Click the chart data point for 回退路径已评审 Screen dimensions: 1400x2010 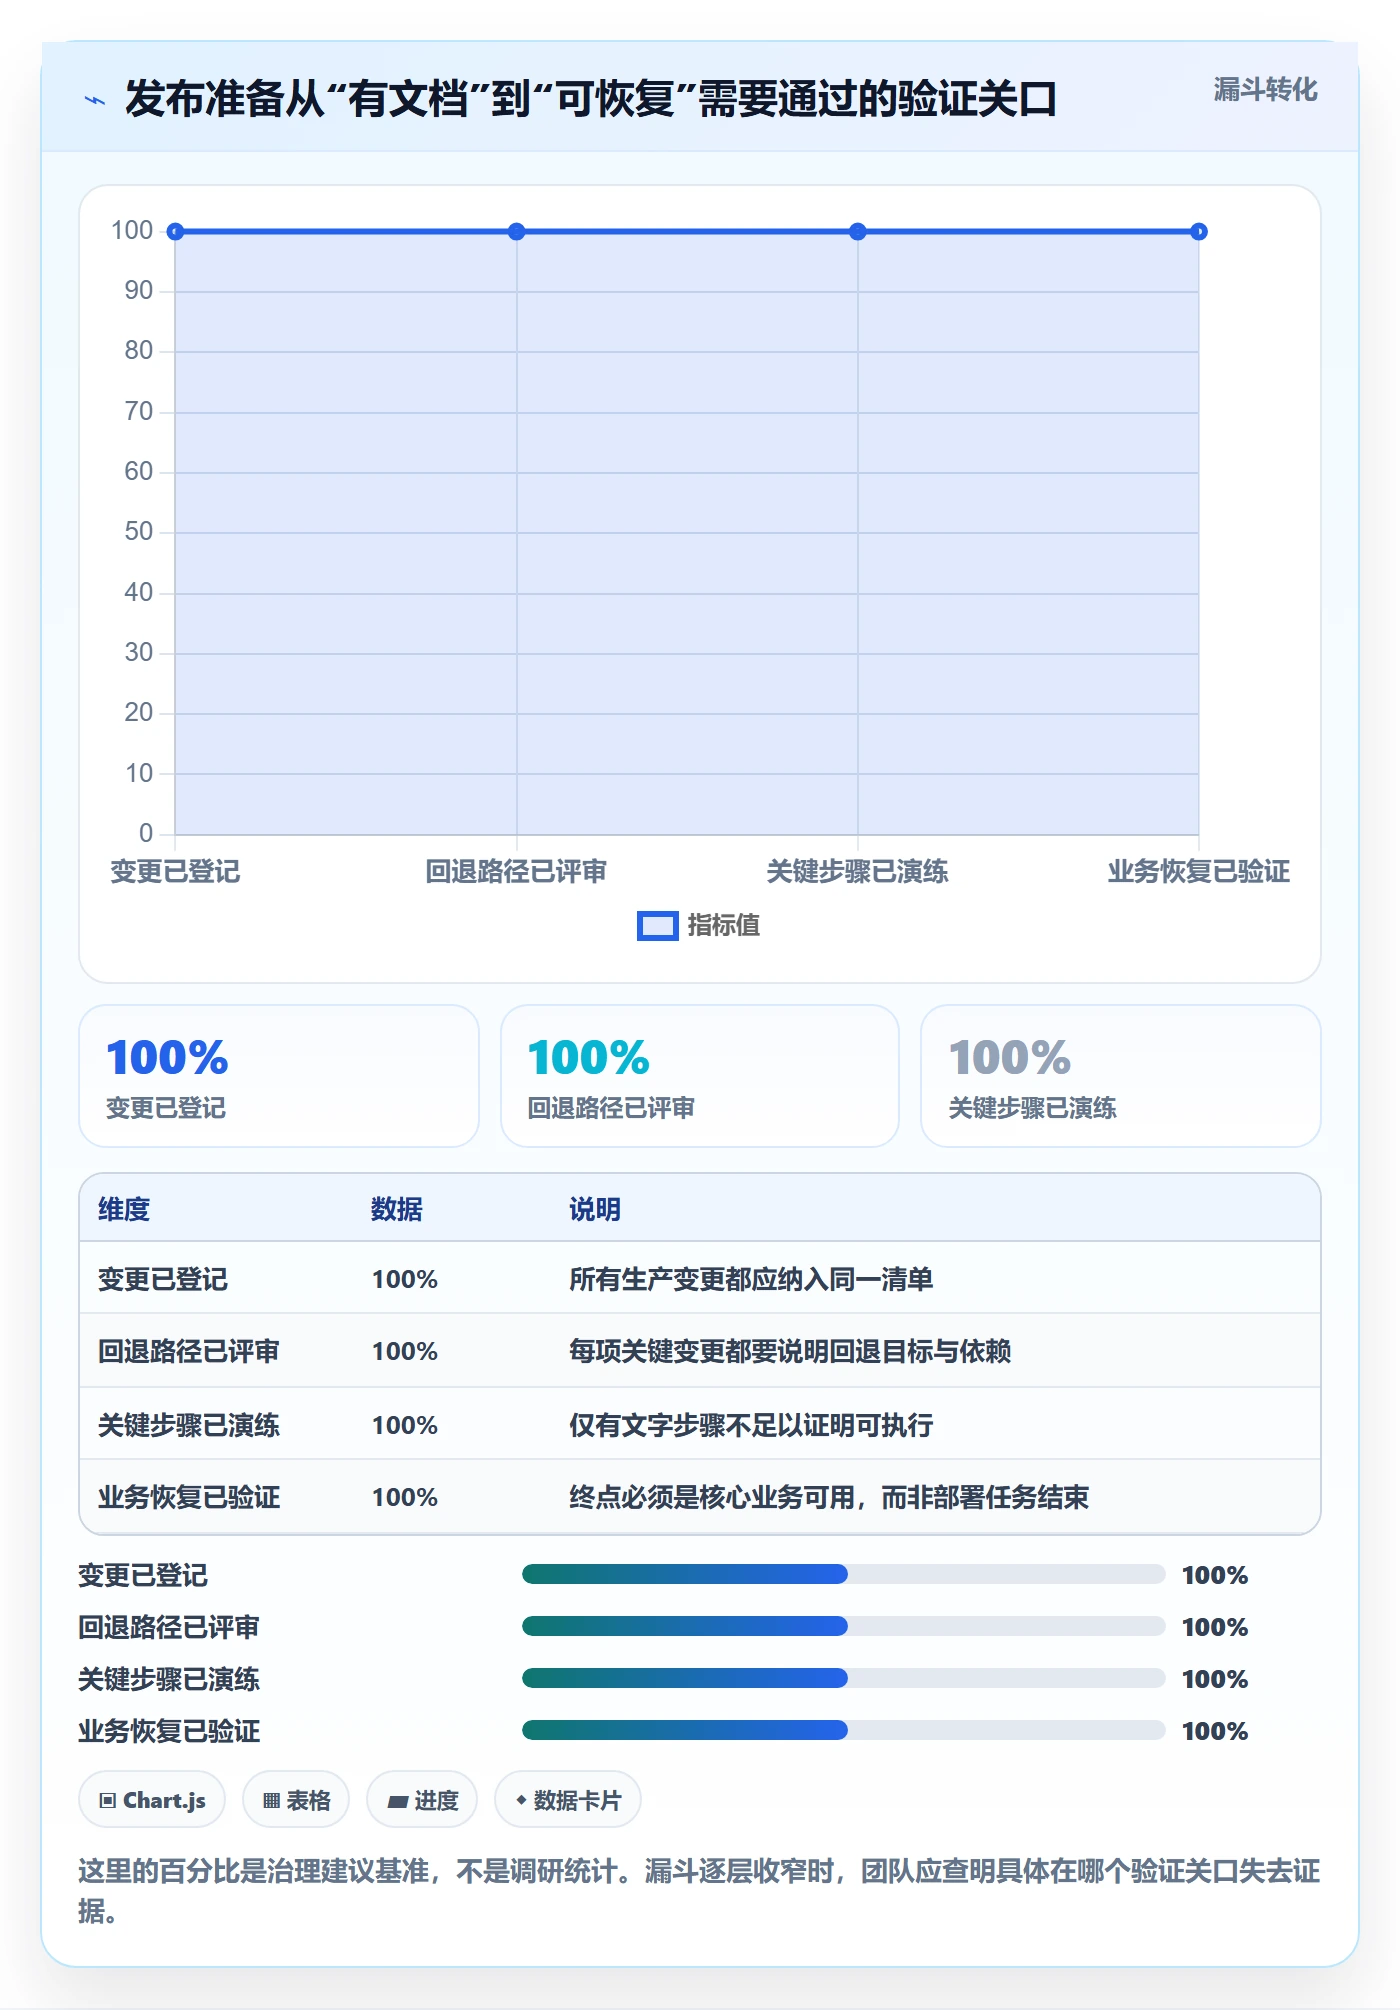517,232
